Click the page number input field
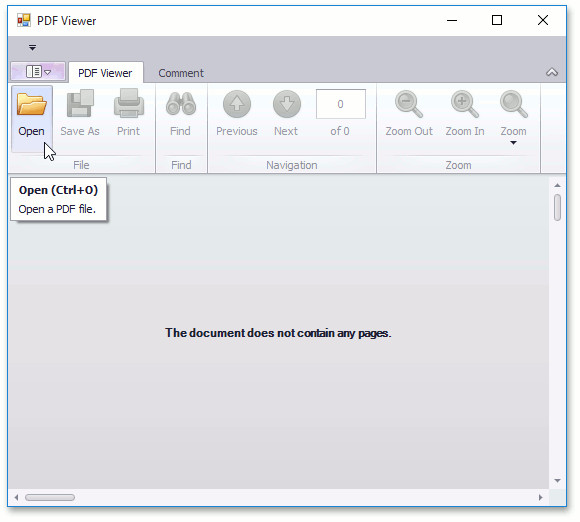This screenshot has width=580, height=522. pyautogui.click(x=341, y=104)
